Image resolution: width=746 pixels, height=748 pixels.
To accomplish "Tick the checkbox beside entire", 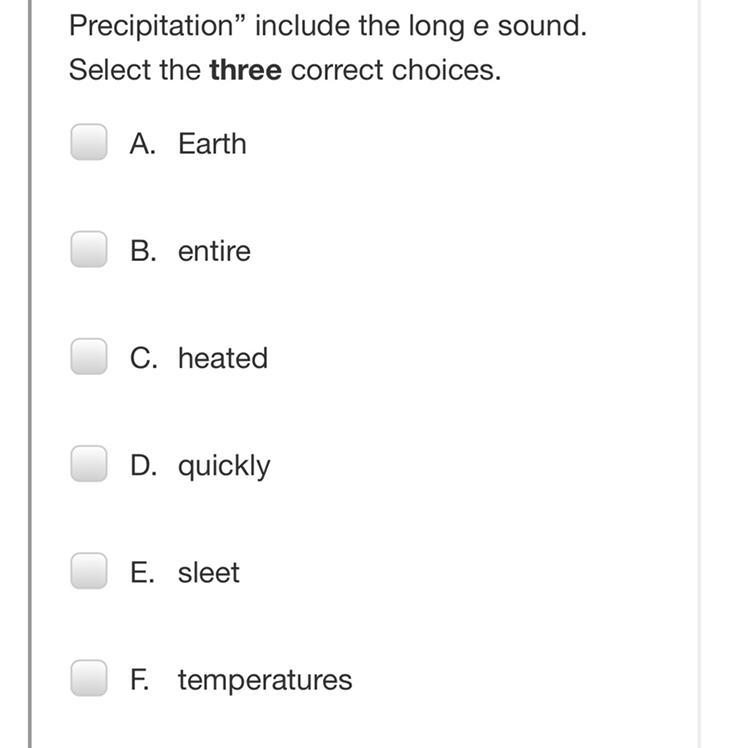I will pyautogui.click(x=88, y=250).
